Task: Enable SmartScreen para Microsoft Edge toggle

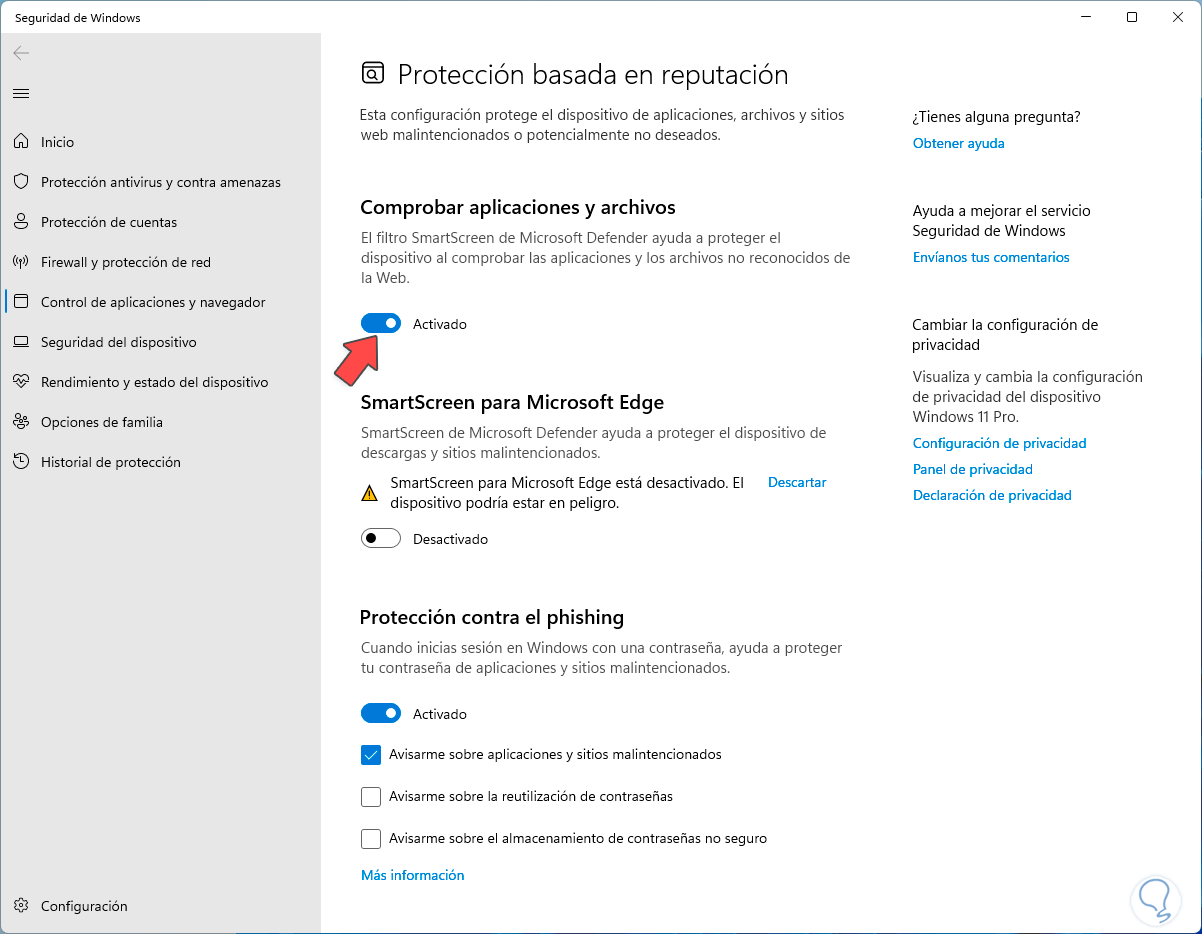Action: [x=381, y=539]
